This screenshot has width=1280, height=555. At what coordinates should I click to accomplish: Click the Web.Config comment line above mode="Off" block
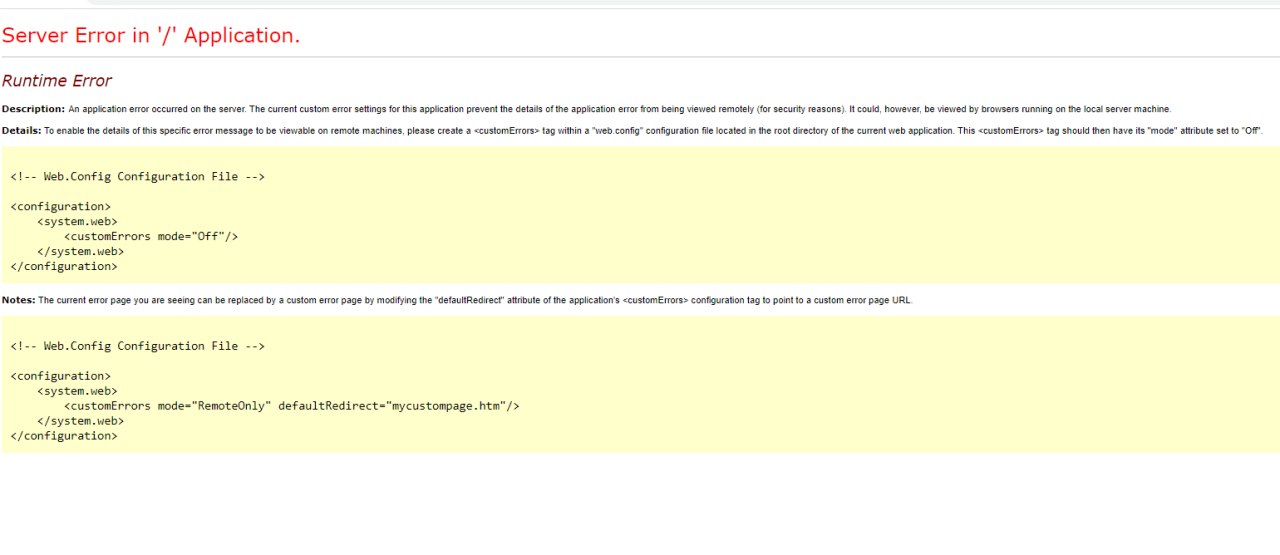point(138,177)
